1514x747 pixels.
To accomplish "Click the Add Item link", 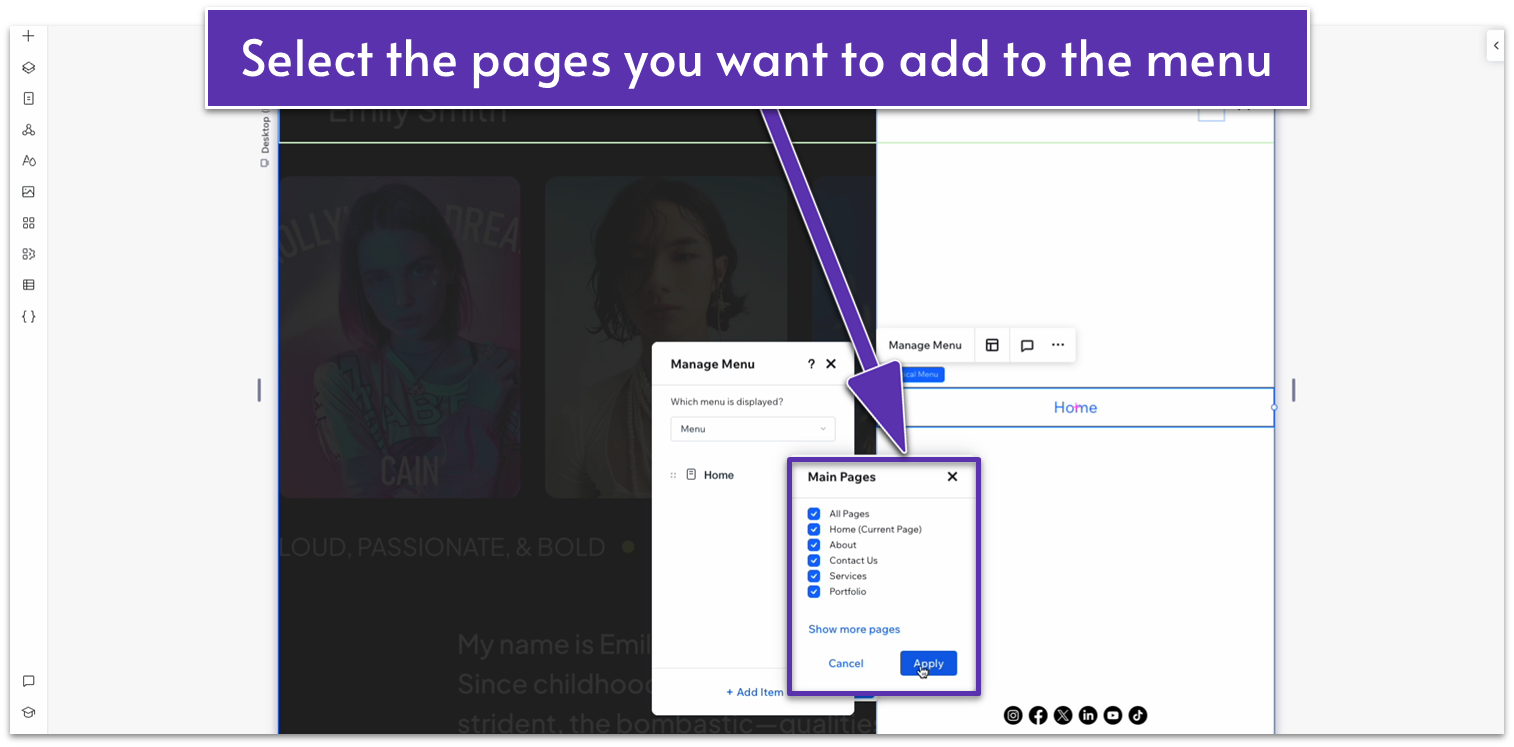I will (x=755, y=692).
